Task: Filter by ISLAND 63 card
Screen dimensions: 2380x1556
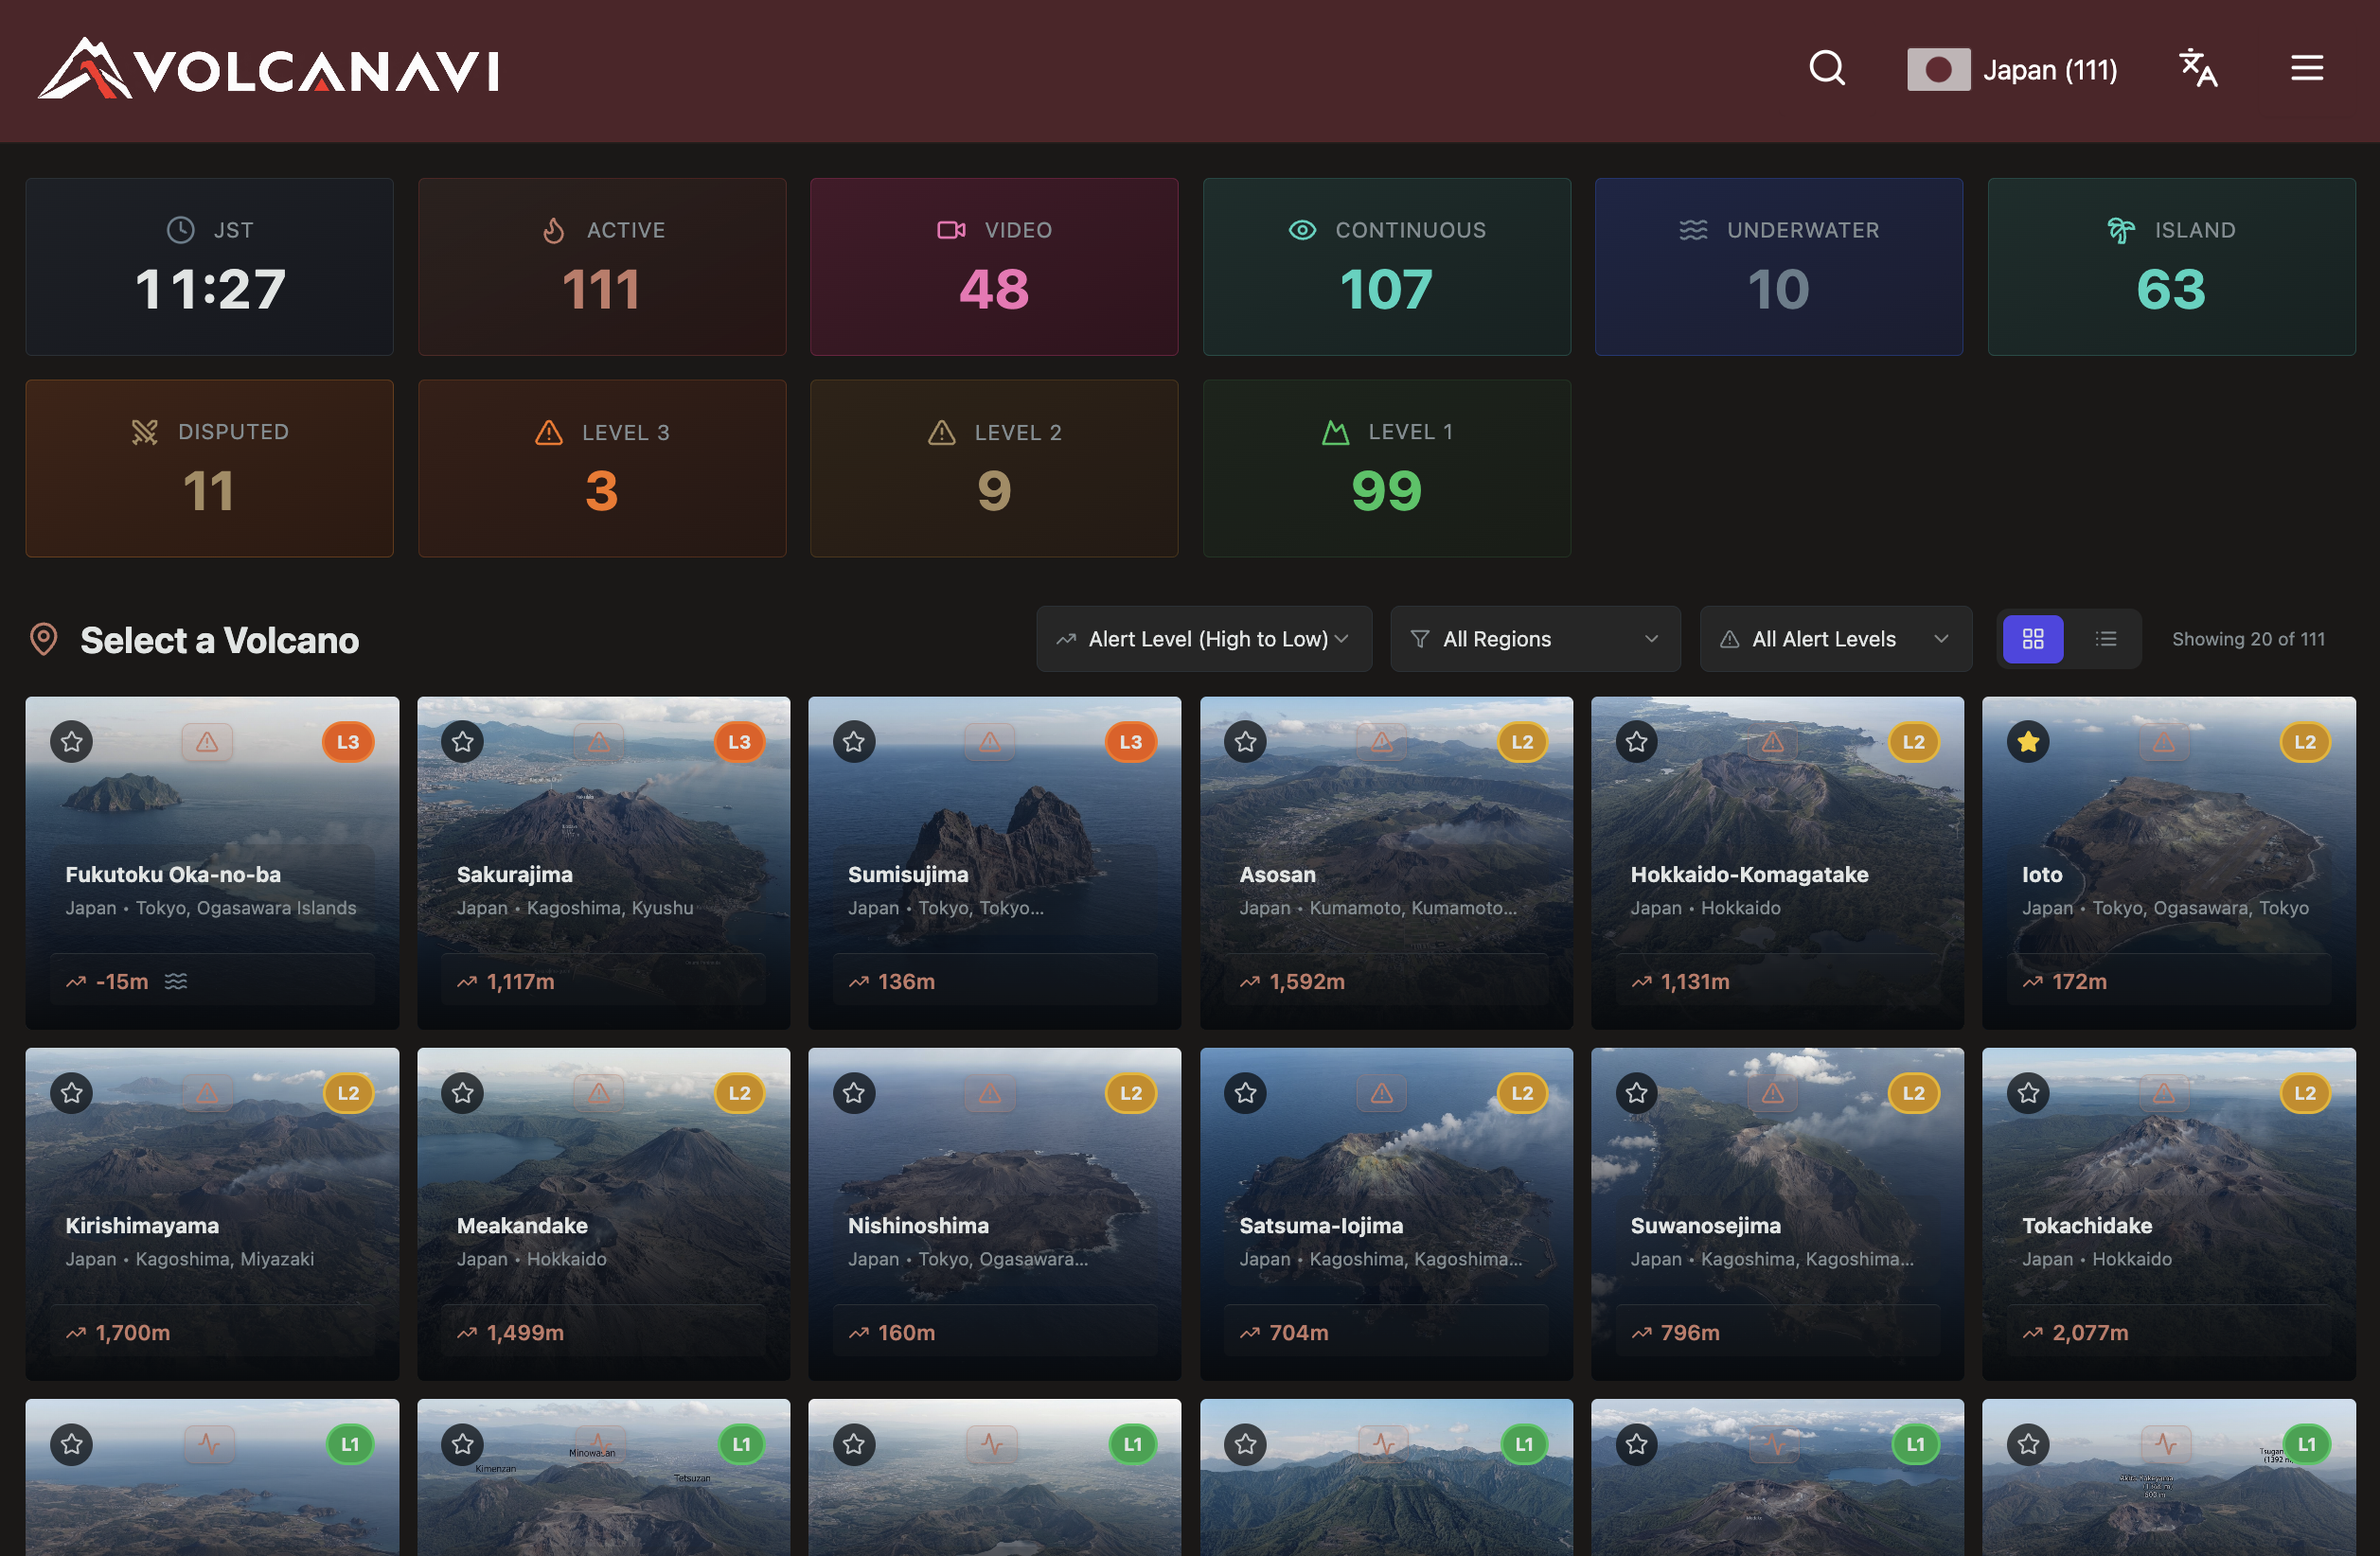Action: (2172, 267)
